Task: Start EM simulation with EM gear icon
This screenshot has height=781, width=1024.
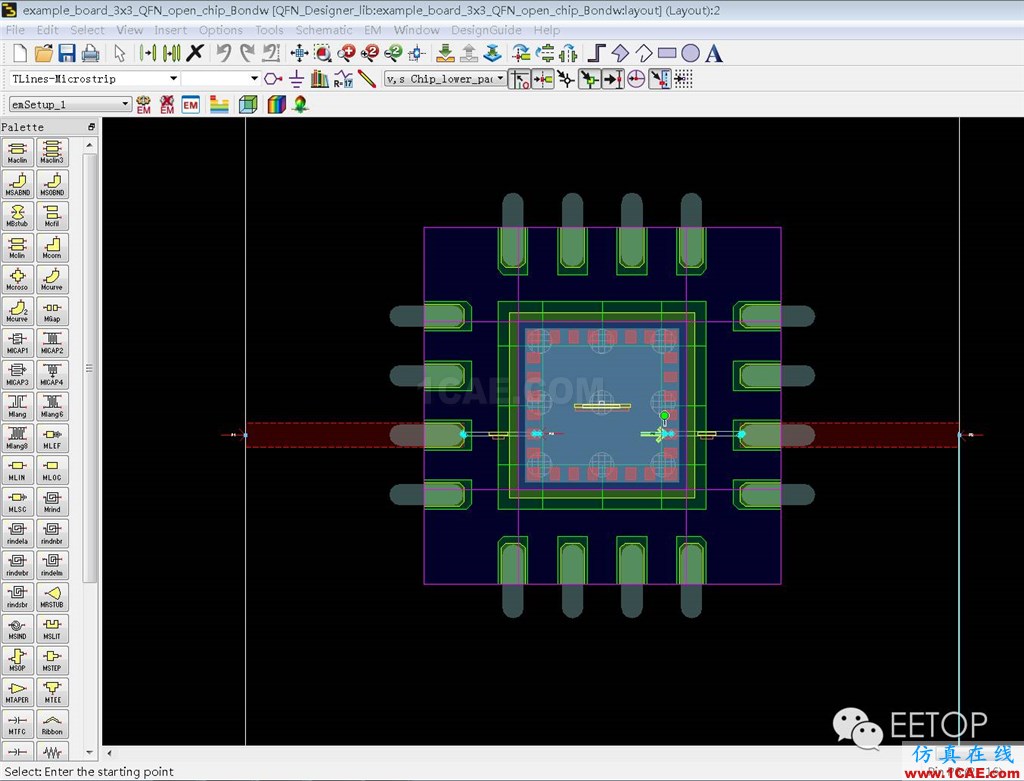Action: coord(144,104)
